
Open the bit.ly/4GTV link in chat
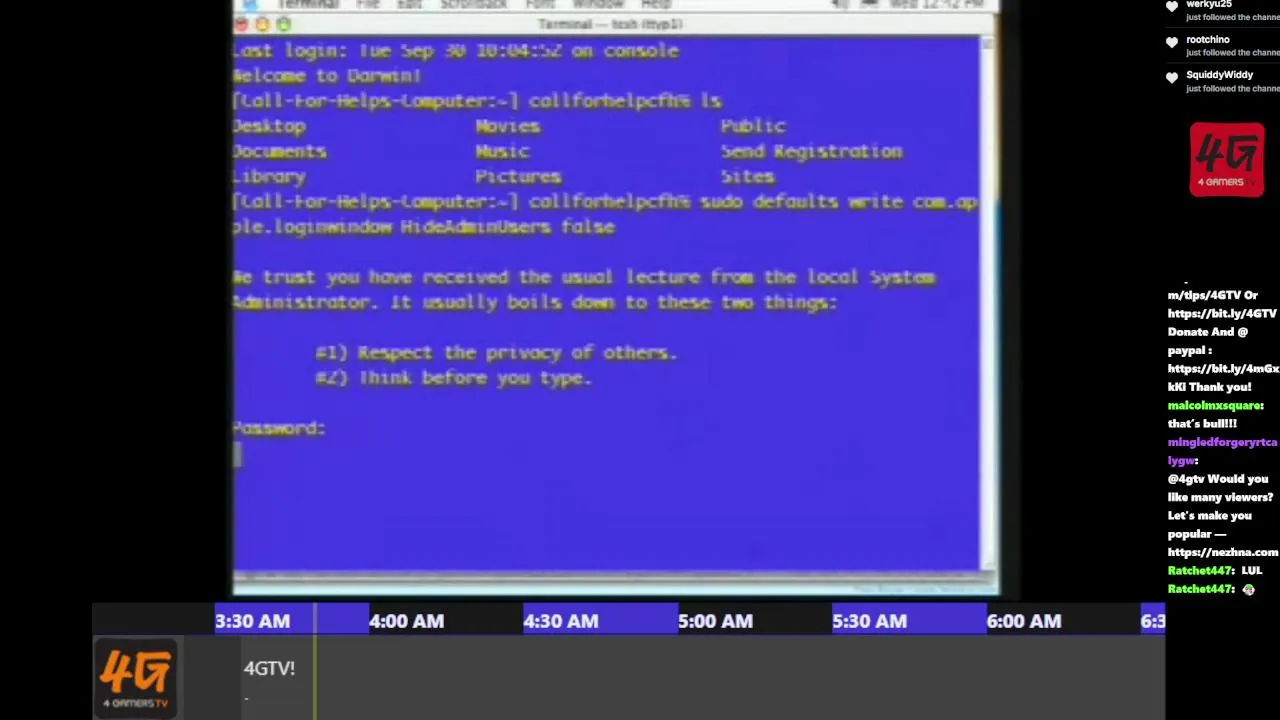1222,314
